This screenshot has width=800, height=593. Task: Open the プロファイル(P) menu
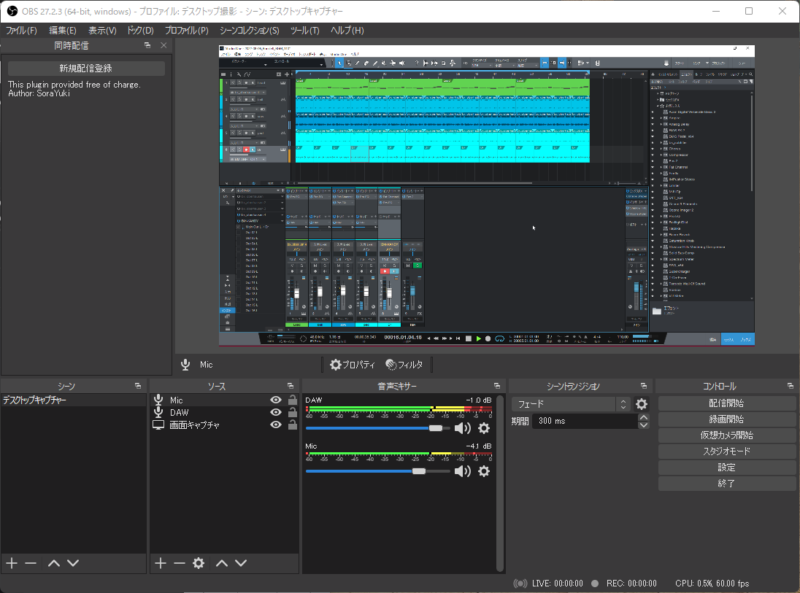coord(187,31)
